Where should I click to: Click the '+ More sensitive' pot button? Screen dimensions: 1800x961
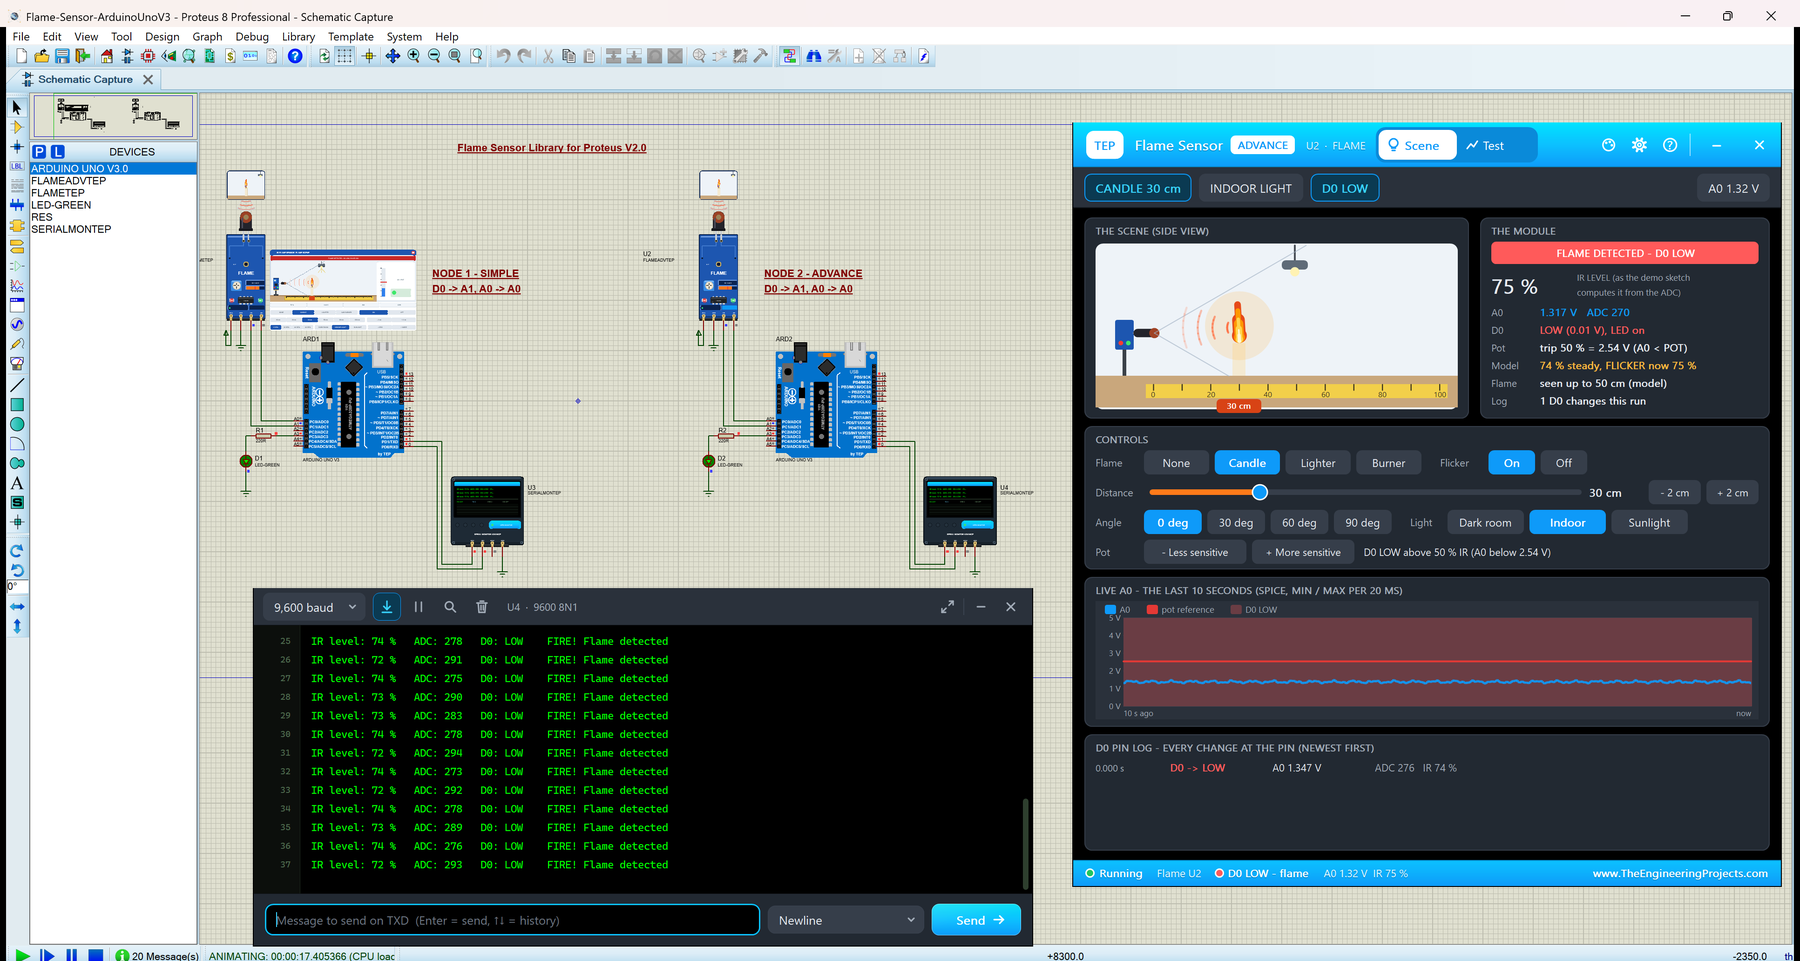(x=1303, y=552)
